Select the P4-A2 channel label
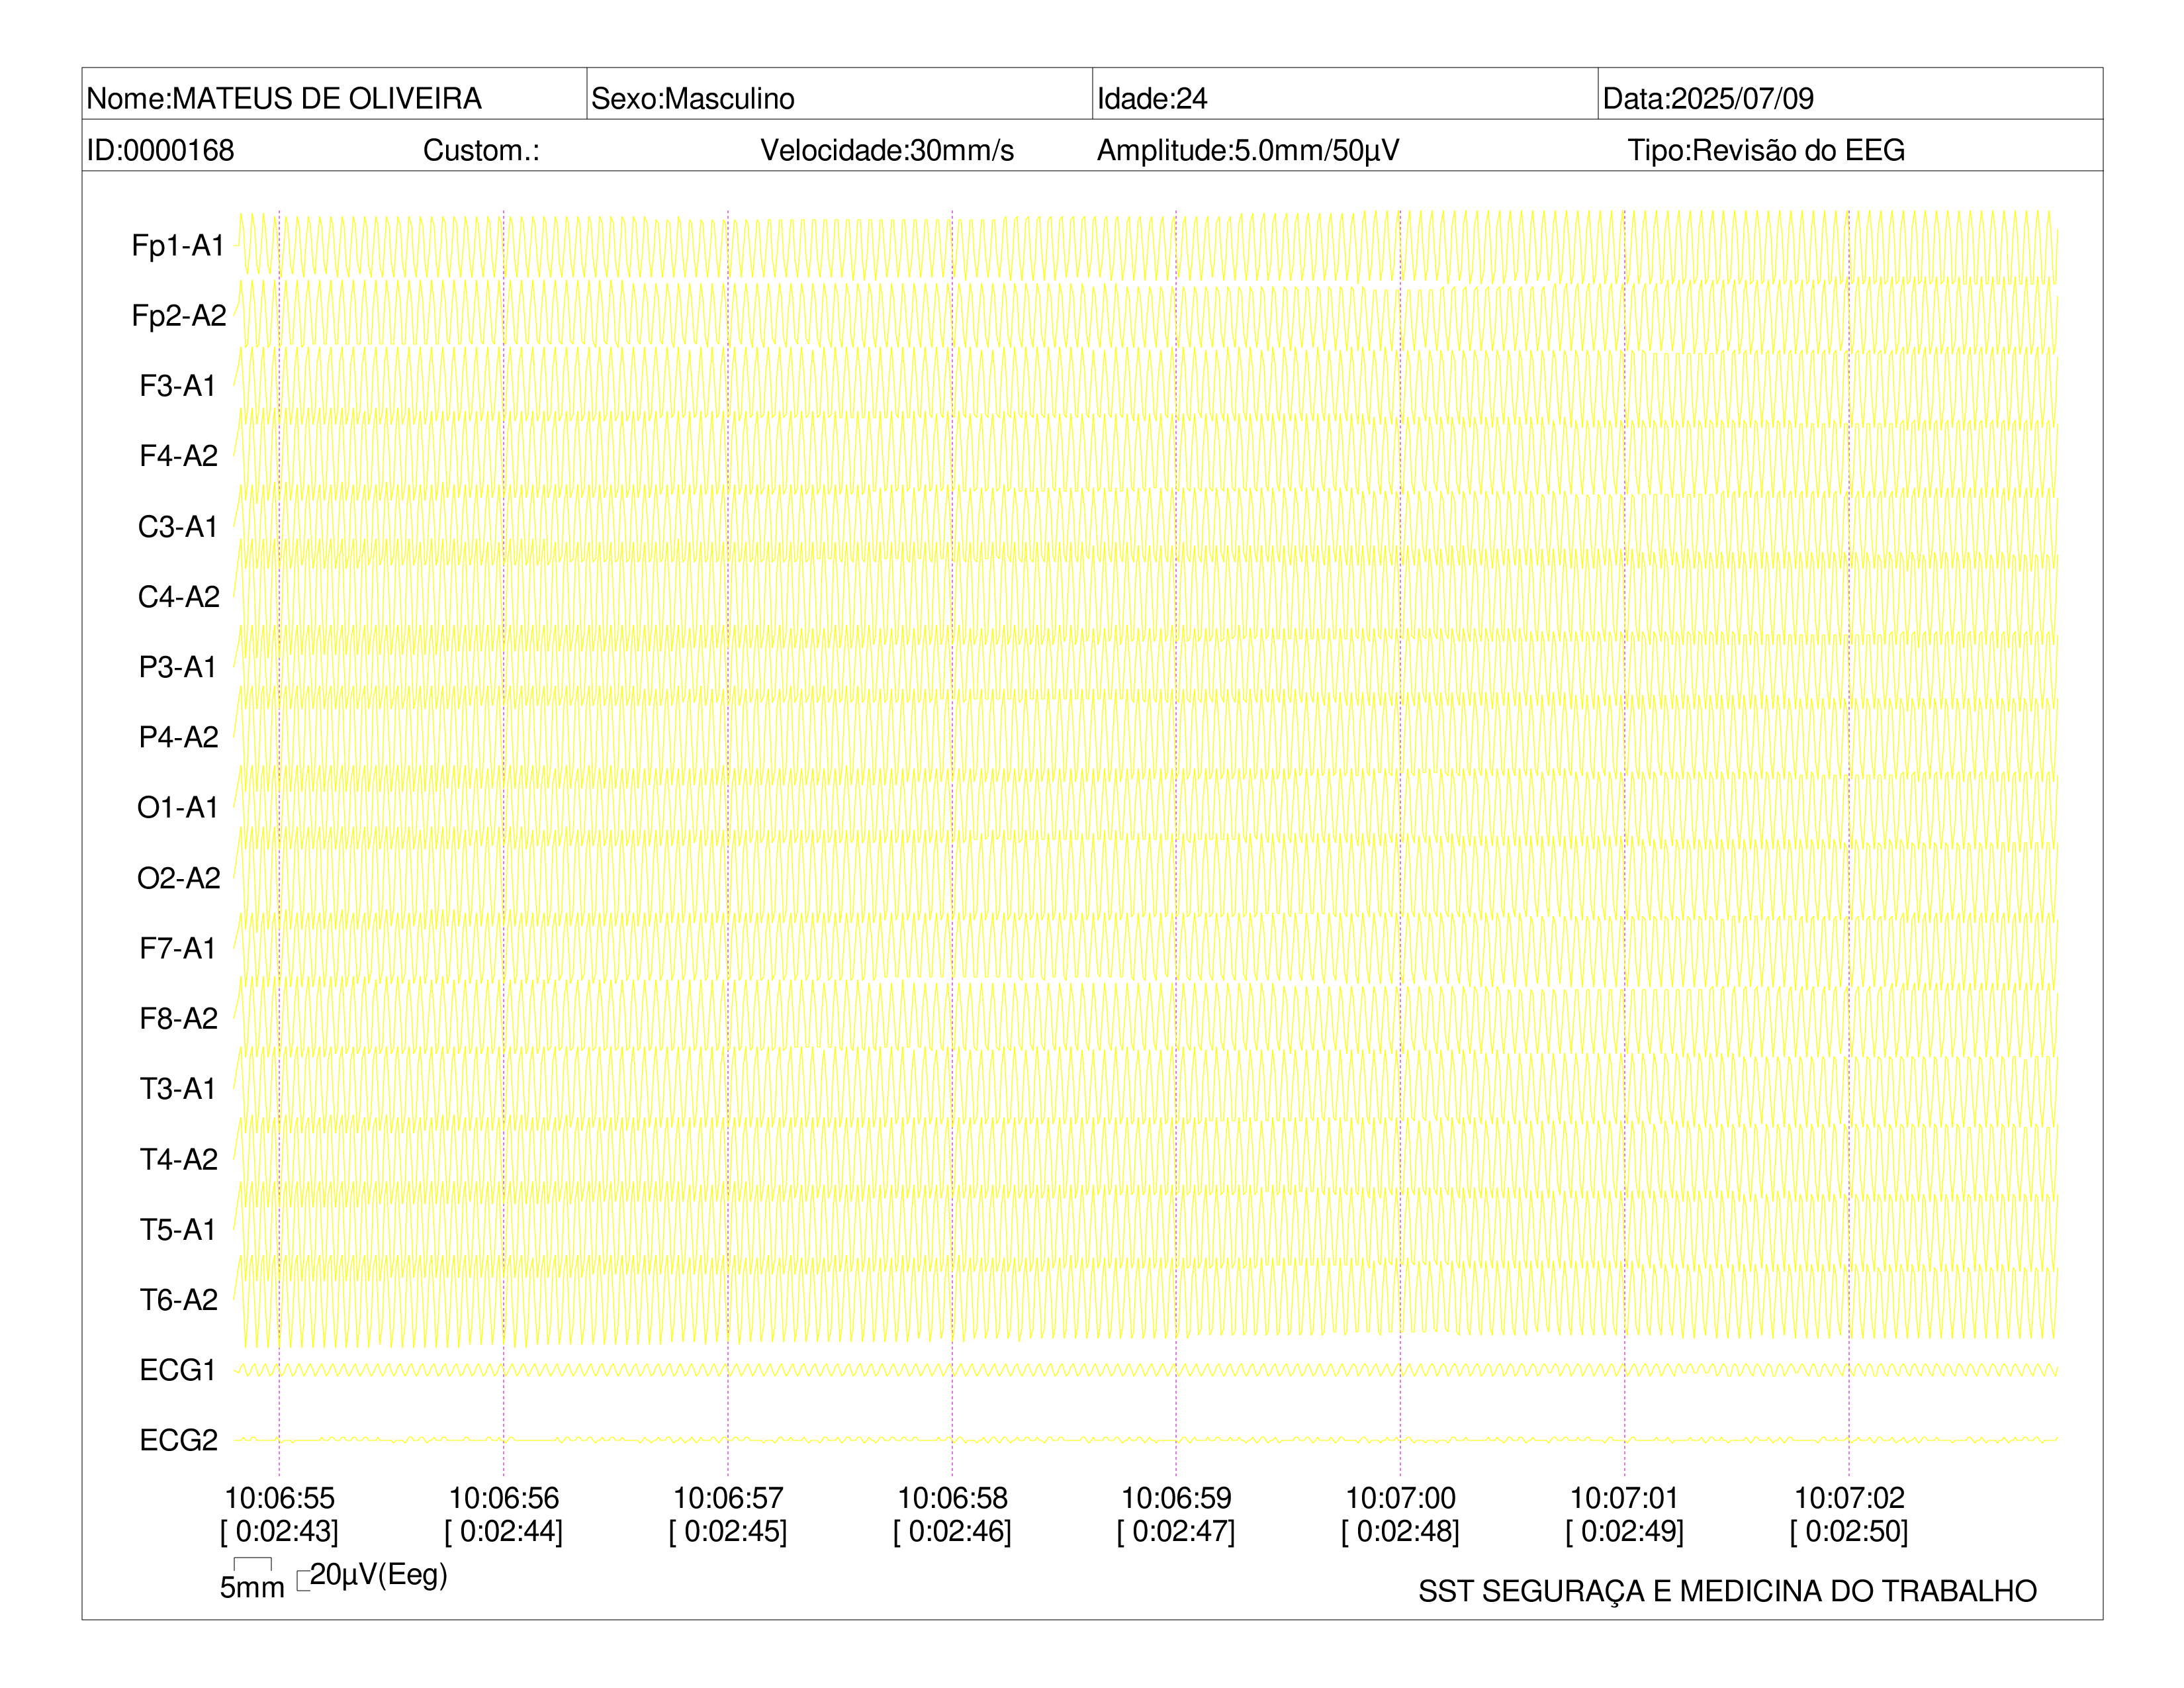Screen dimensions: 2184x1688 (x=178, y=737)
